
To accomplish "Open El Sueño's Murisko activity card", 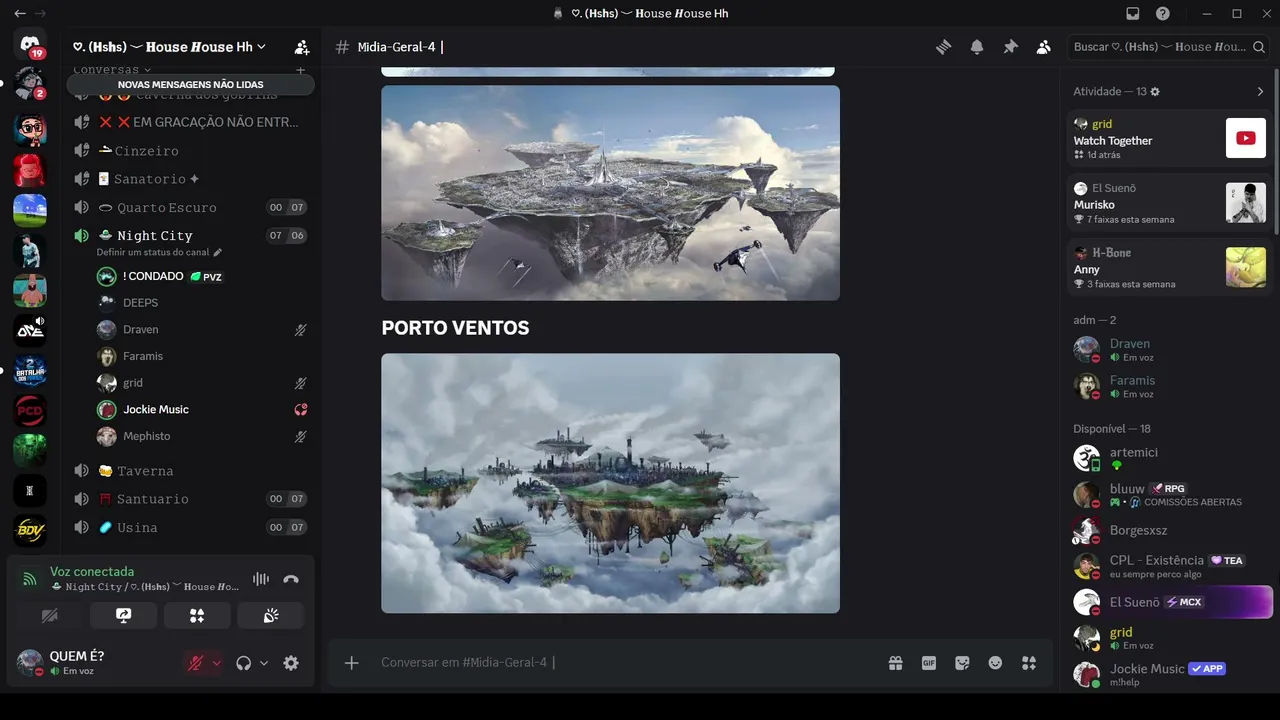I will tap(1170, 203).
